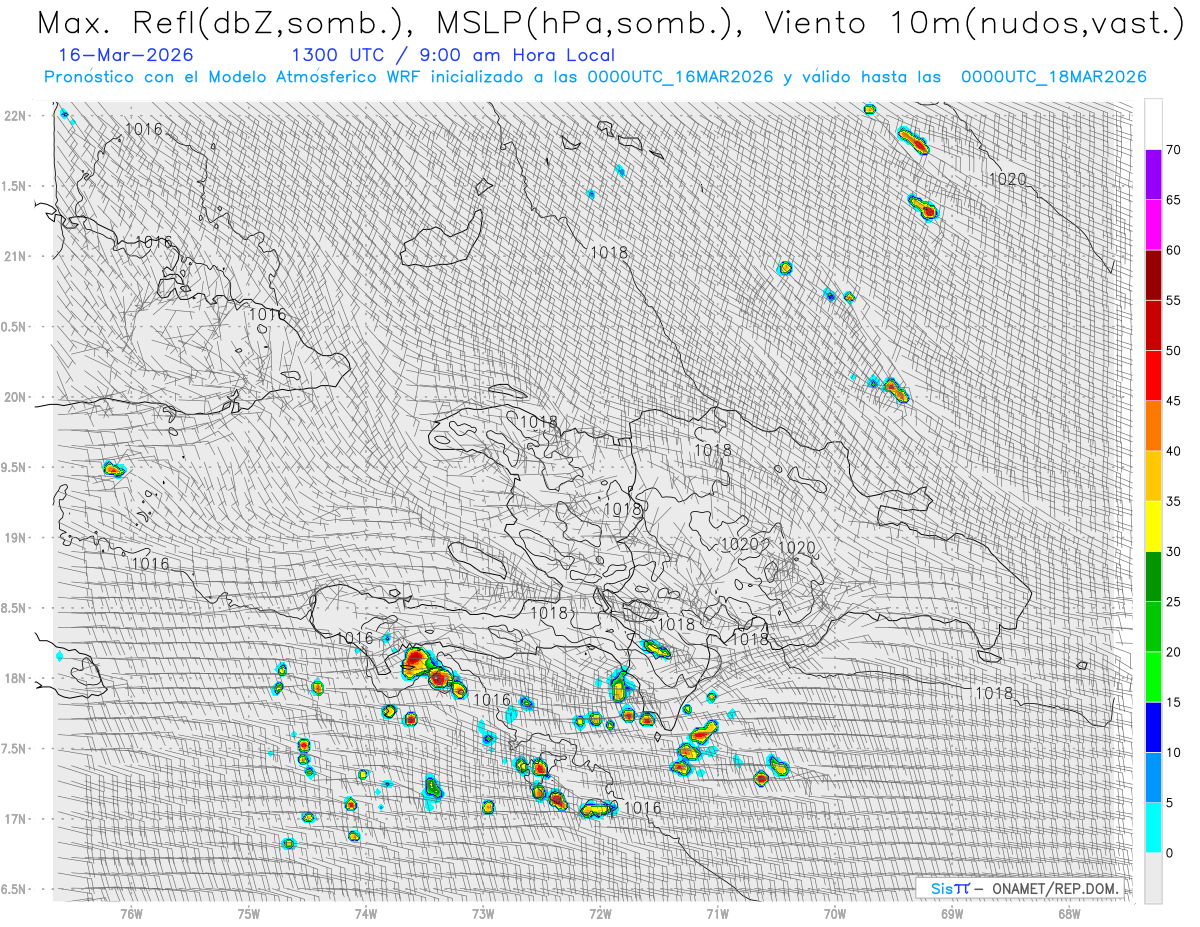The width and height of the screenshot is (1200, 927).
Task: Click longitude label '73W'
Action: tap(483, 913)
